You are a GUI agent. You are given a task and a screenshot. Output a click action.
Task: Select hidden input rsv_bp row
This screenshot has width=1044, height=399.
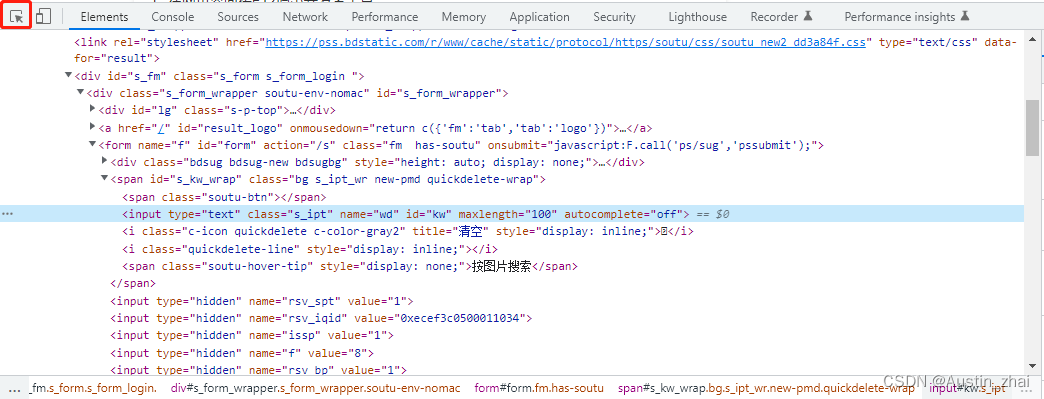pos(258,370)
